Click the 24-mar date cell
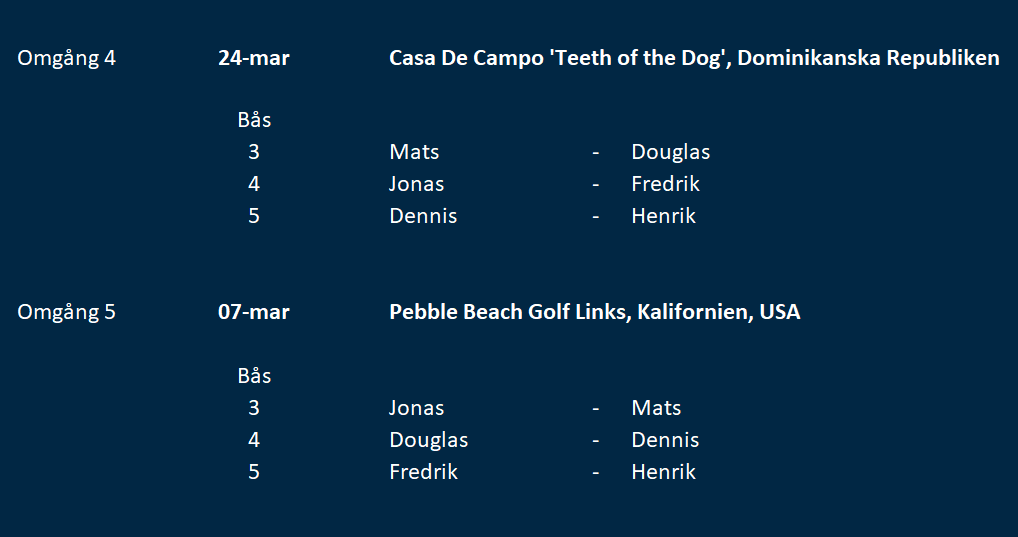The height and width of the screenshot is (537, 1018). (254, 58)
